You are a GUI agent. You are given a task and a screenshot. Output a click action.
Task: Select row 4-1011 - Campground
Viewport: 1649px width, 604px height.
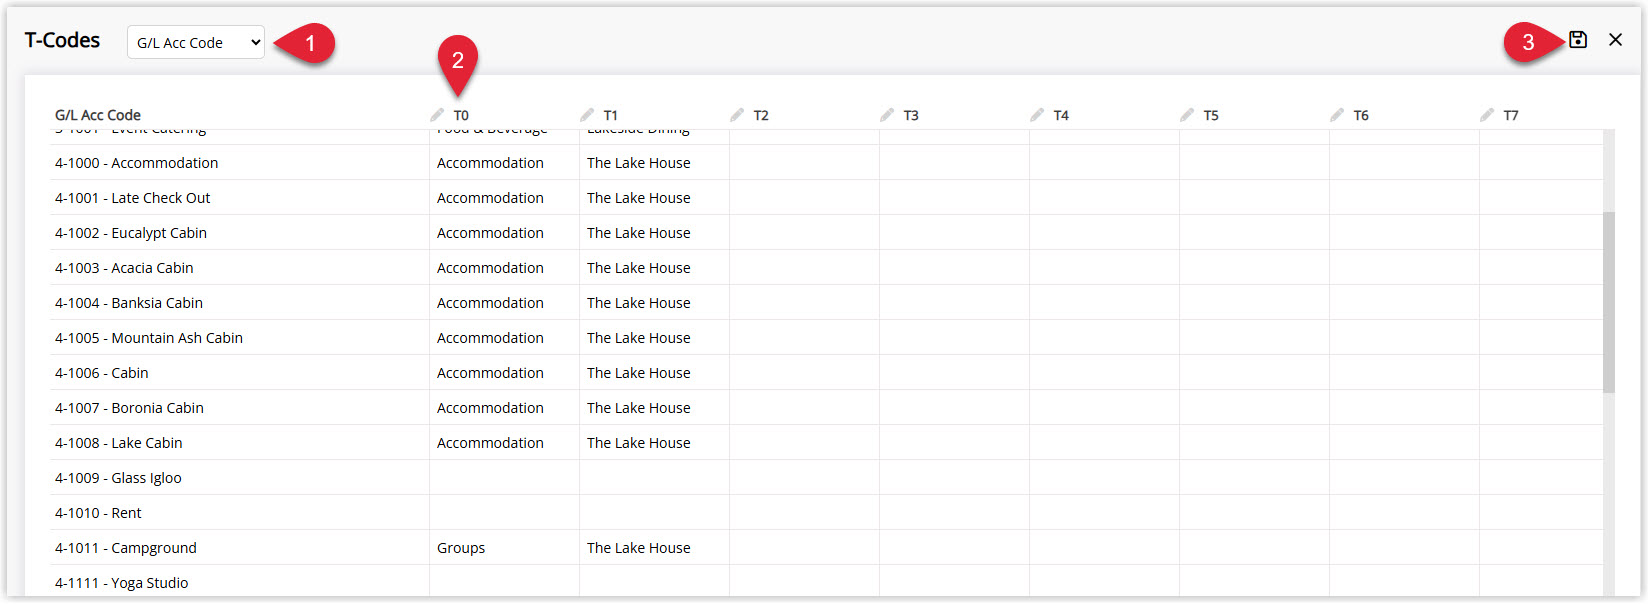pos(826,548)
